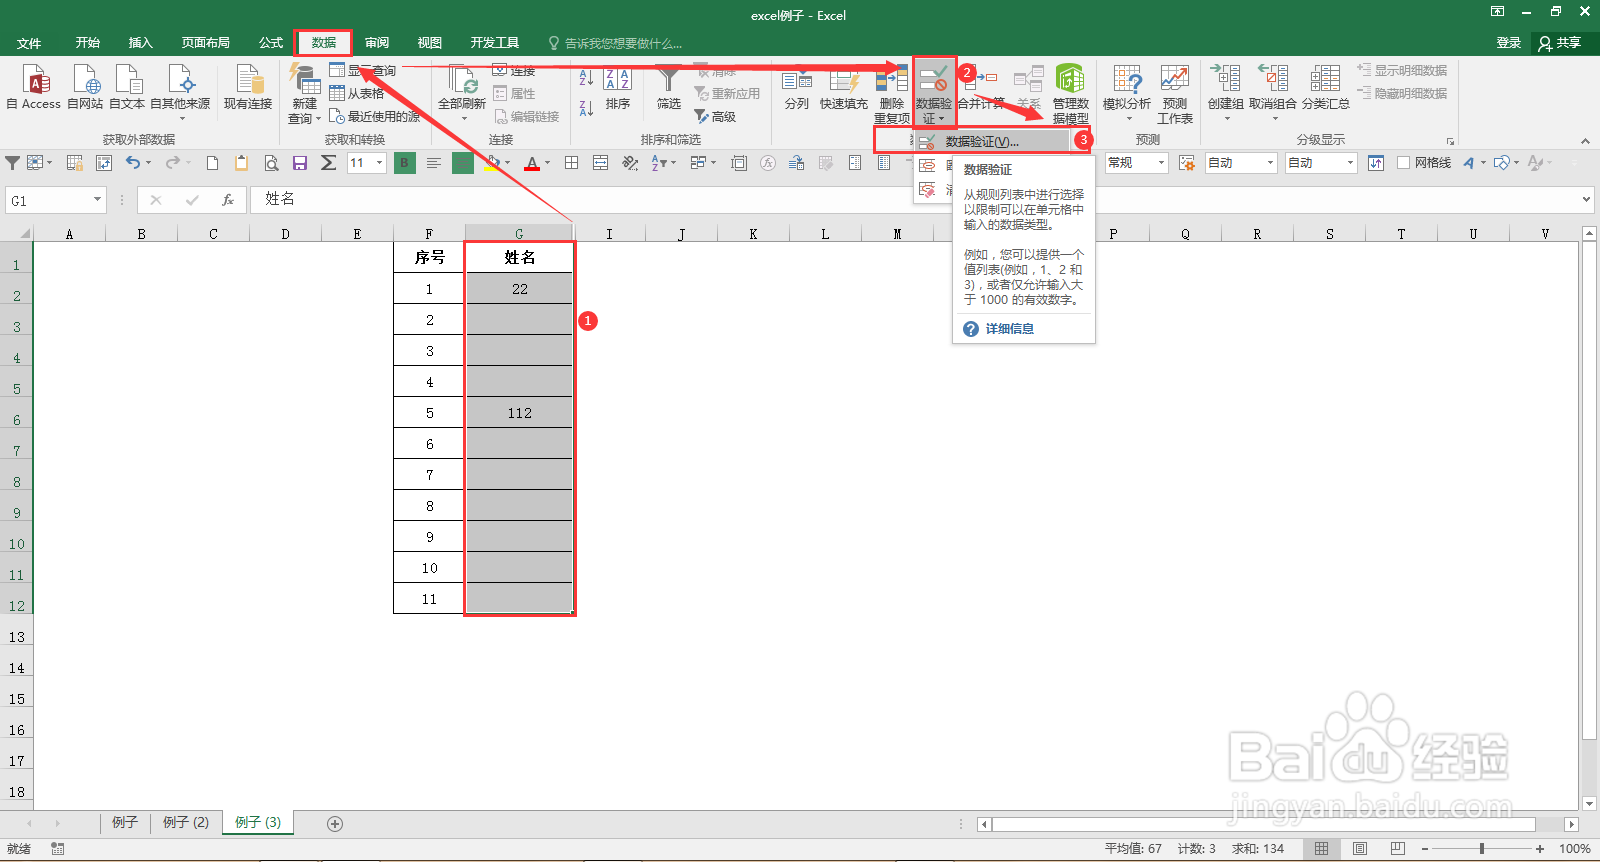
Task: Click the paste clipboard icon
Action: [242, 163]
